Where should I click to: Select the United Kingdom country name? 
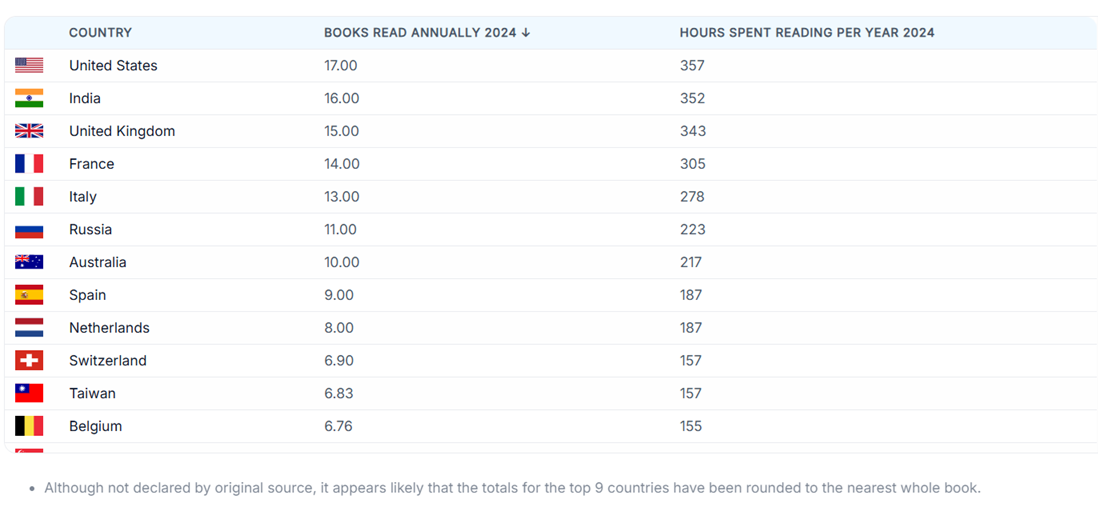click(x=122, y=131)
